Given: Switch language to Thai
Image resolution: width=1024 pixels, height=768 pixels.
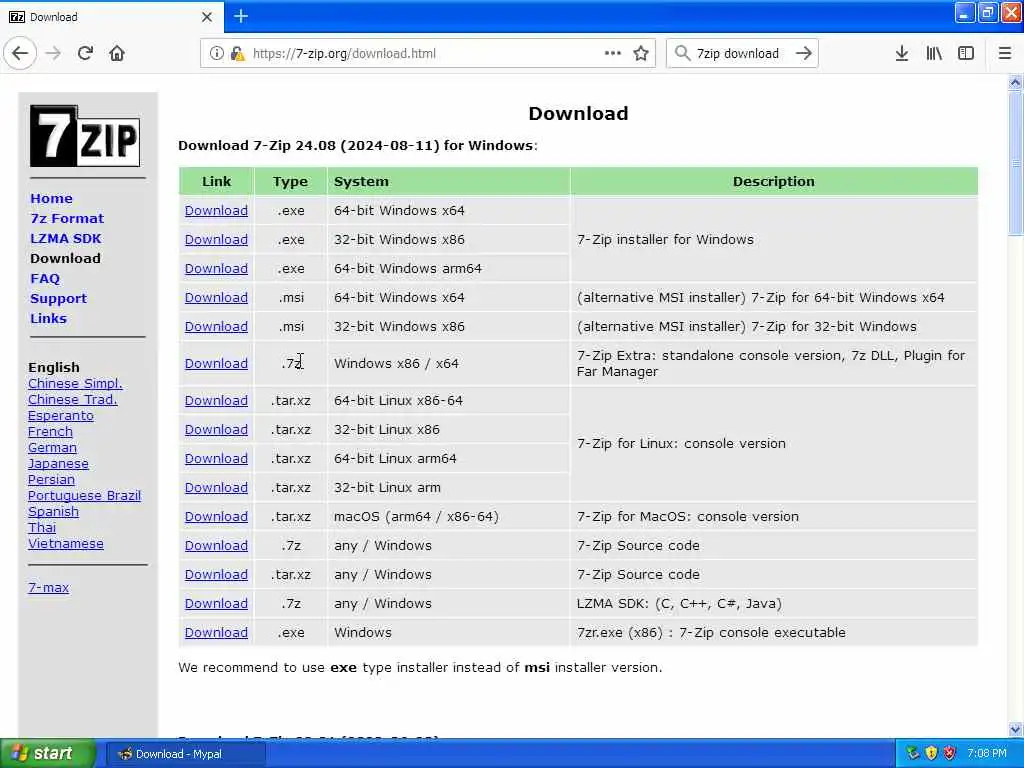Looking at the screenshot, I should pos(42,528).
